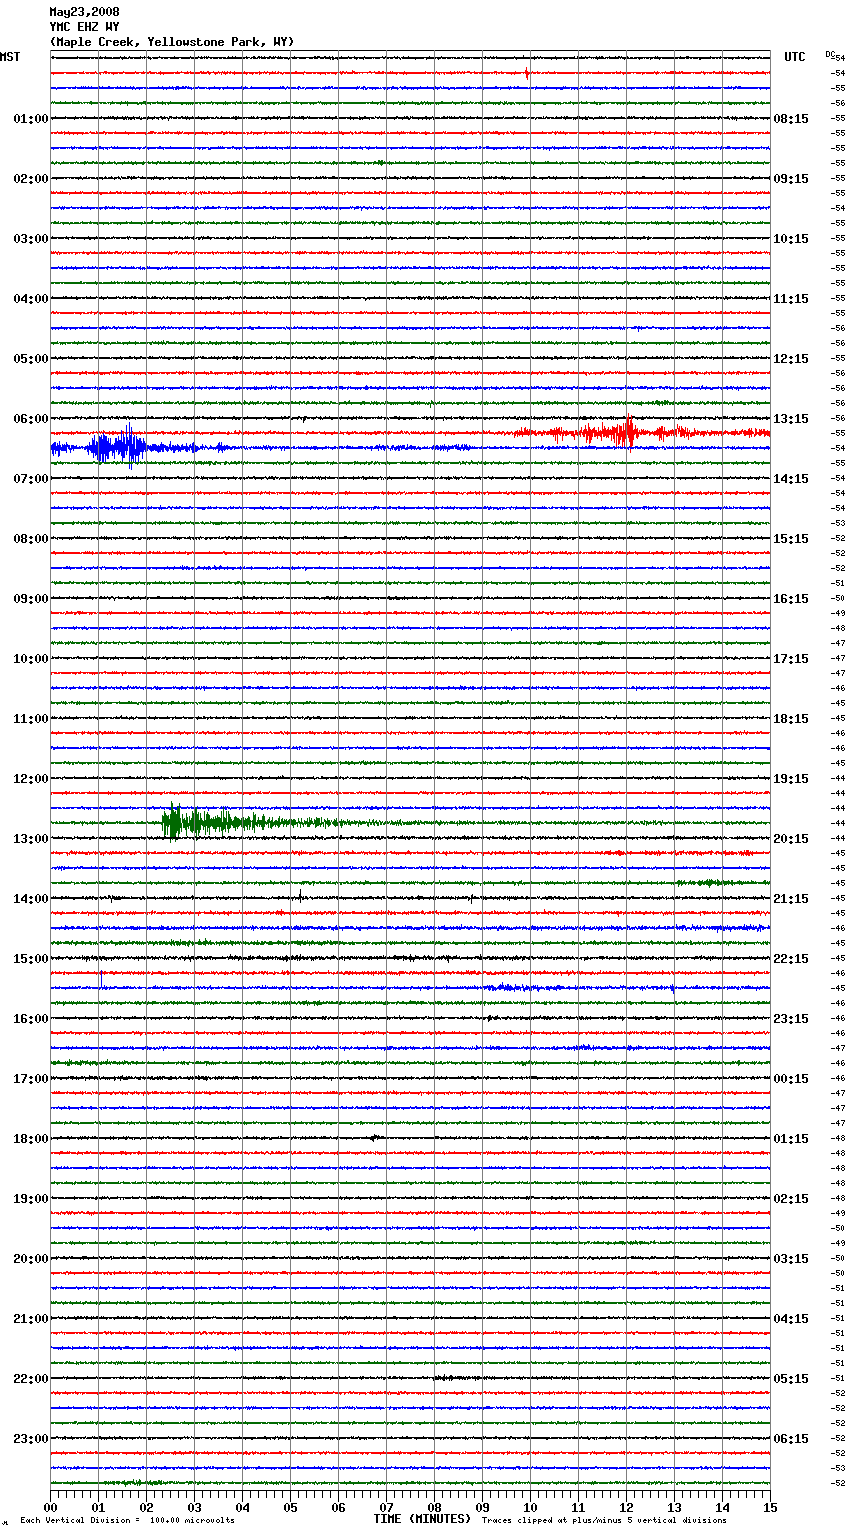Select the 23:00 MST row label
The height and width of the screenshot is (1534, 850).
(31, 1439)
